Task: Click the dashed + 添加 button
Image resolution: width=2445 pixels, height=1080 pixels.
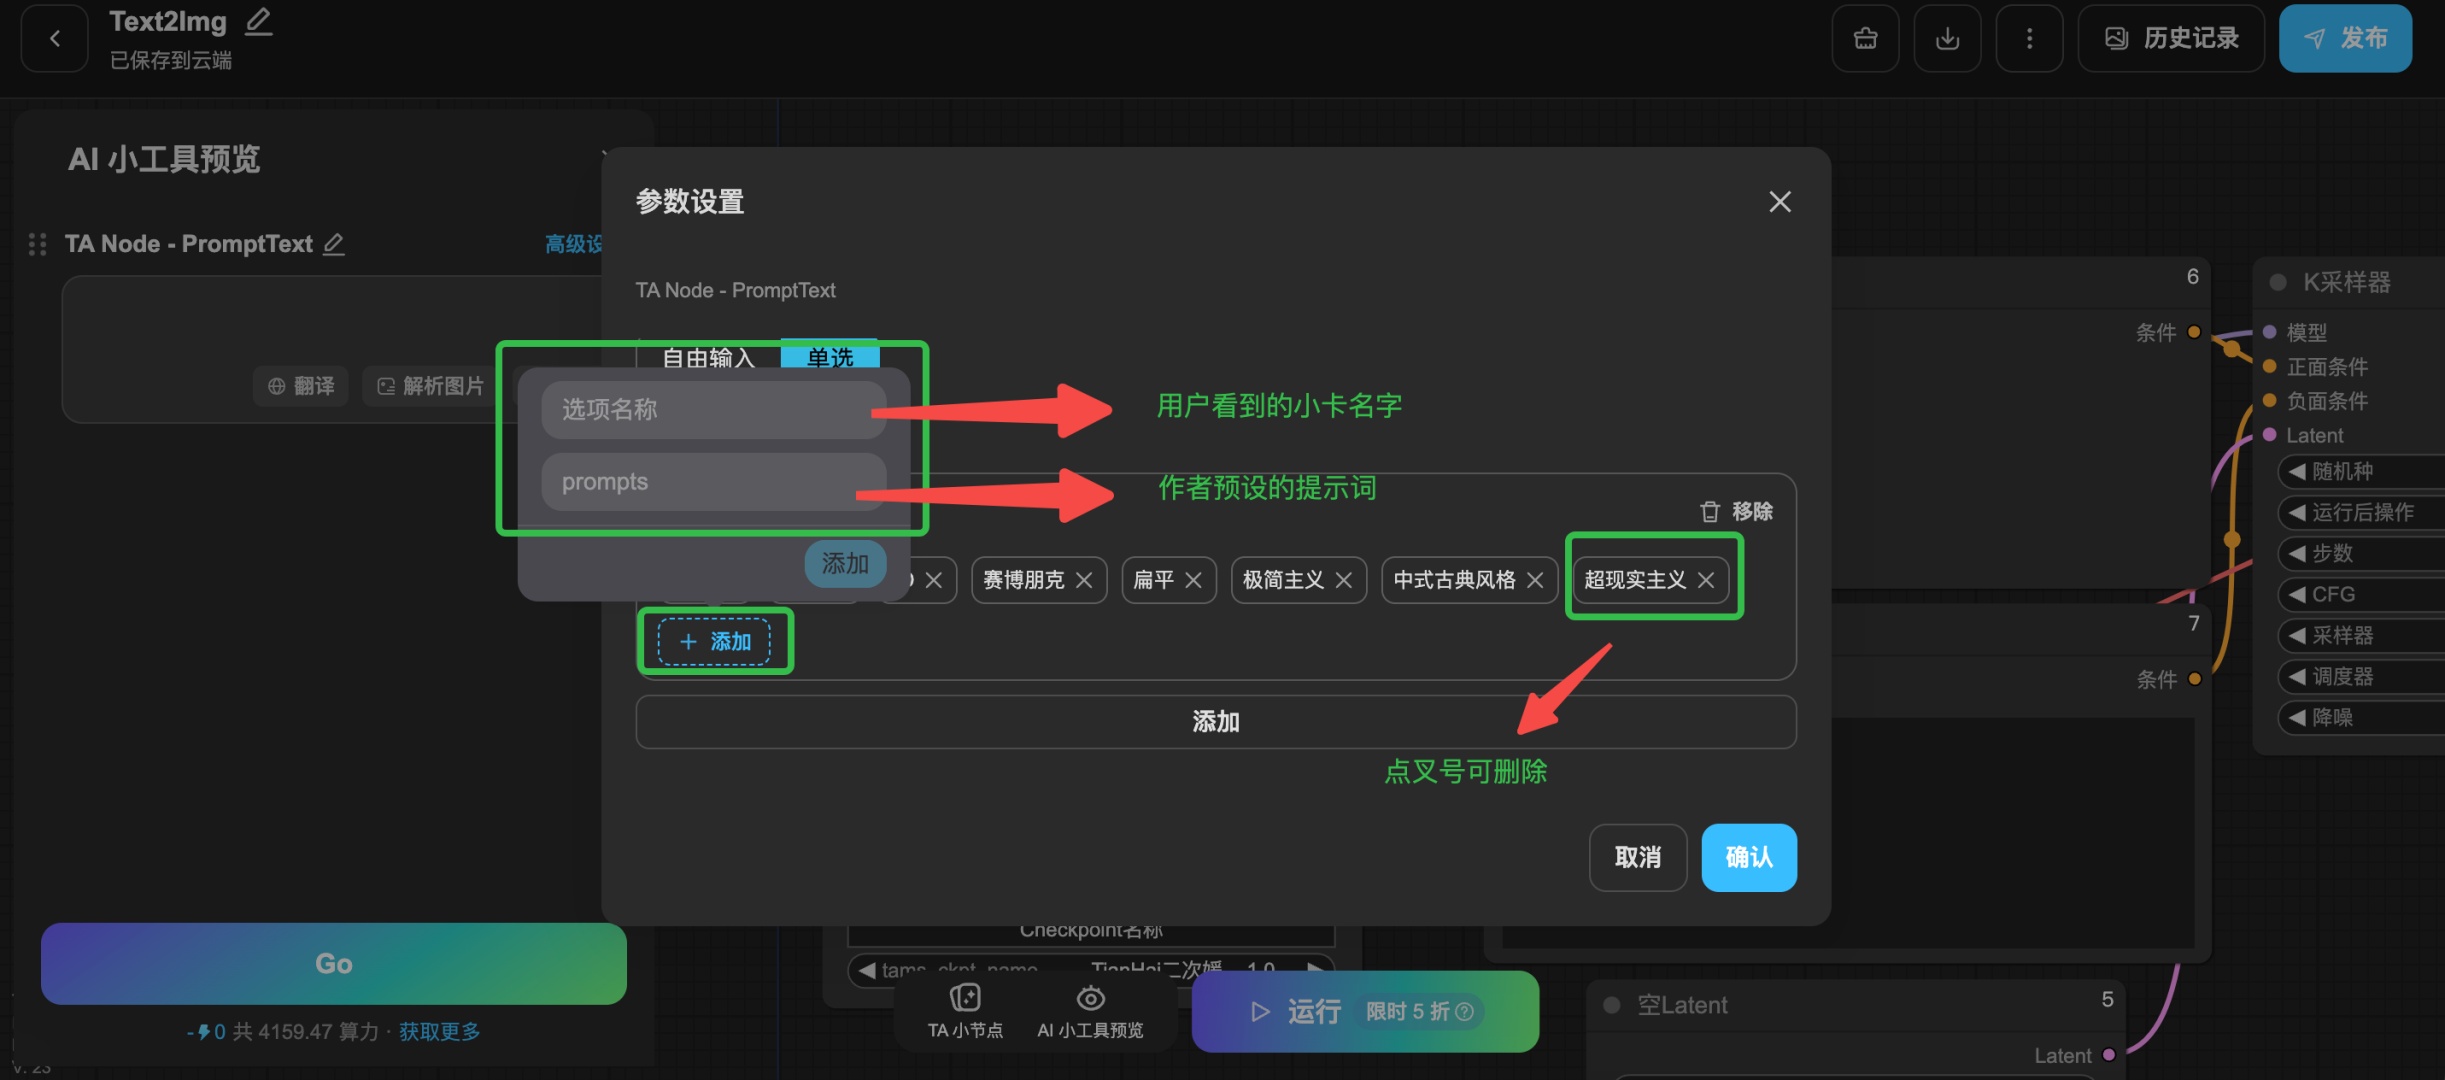Action: [x=714, y=642]
